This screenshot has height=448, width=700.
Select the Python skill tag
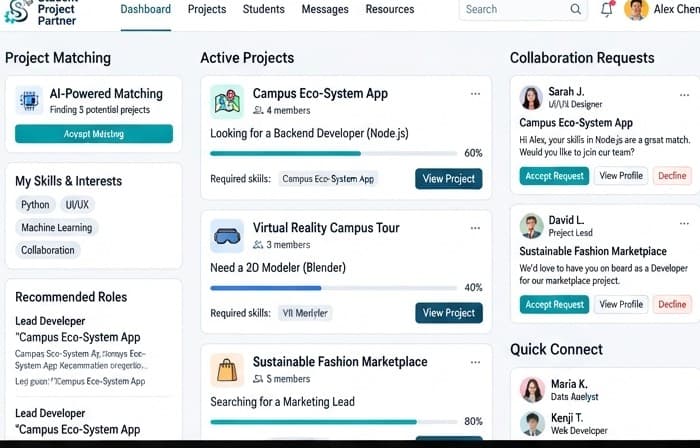click(35, 205)
